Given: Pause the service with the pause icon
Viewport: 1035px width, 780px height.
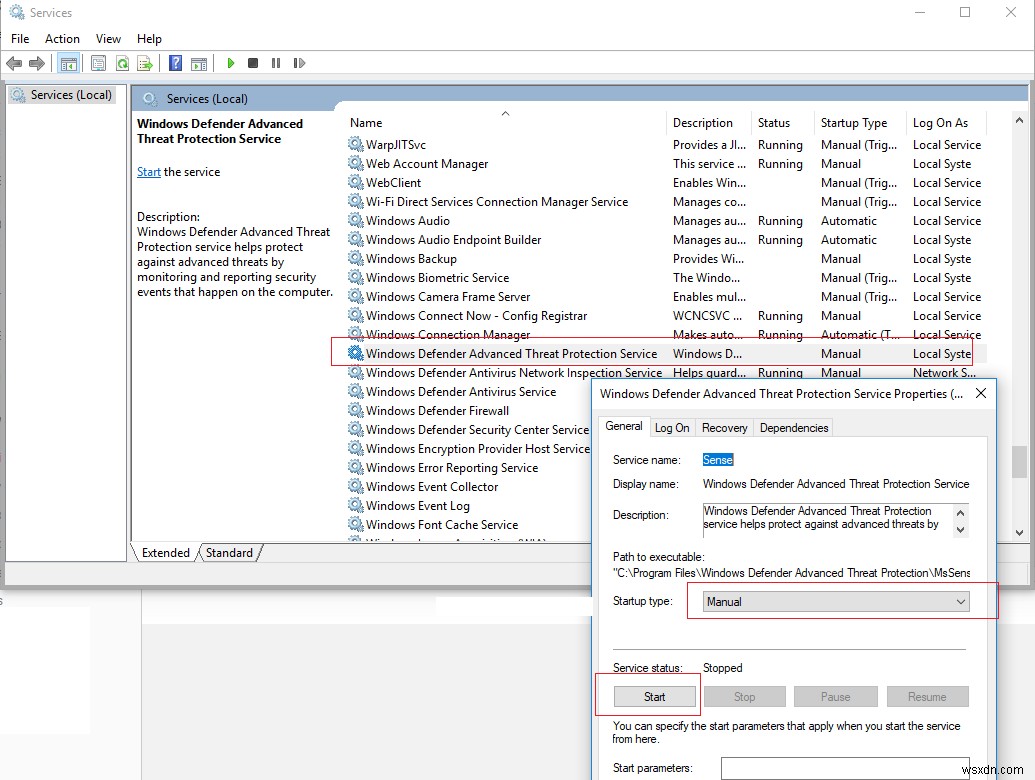Looking at the screenshot, I should coord(276,63).
